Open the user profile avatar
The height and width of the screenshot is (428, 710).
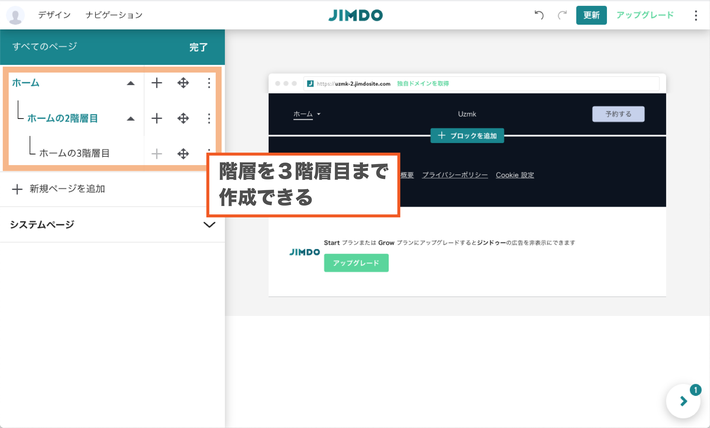pyautogui.click(x=15, y=15)
